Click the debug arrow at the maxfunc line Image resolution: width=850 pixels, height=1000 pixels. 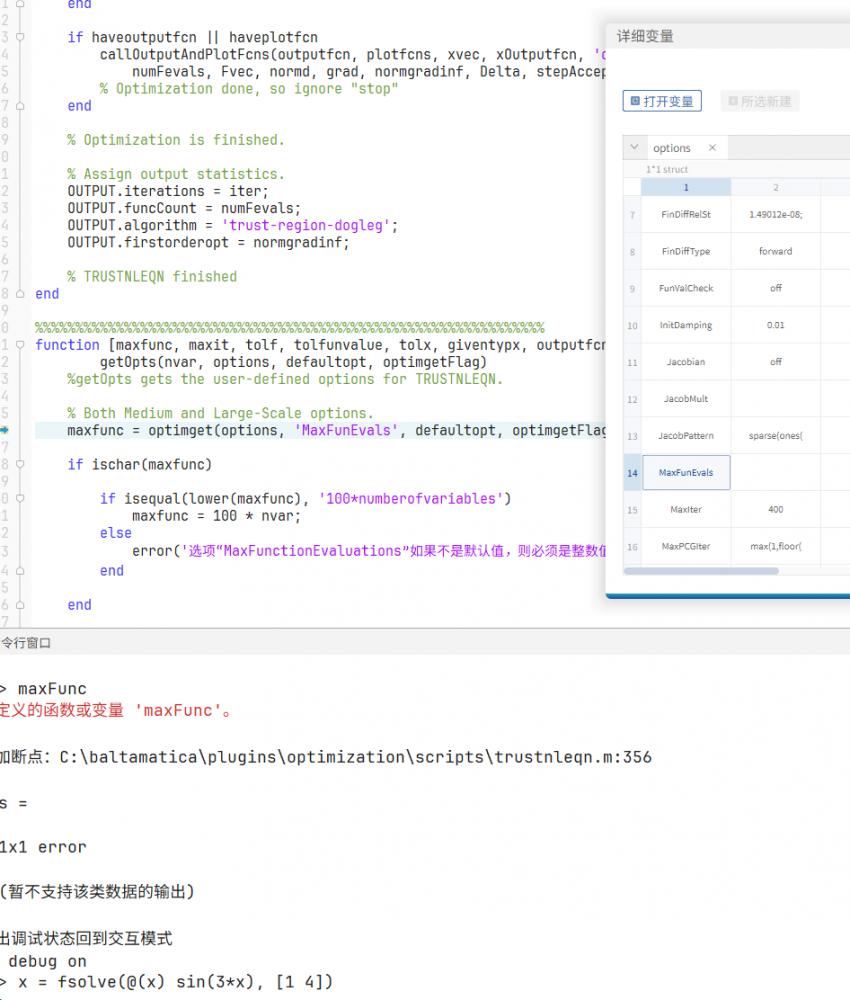[4, 430]
